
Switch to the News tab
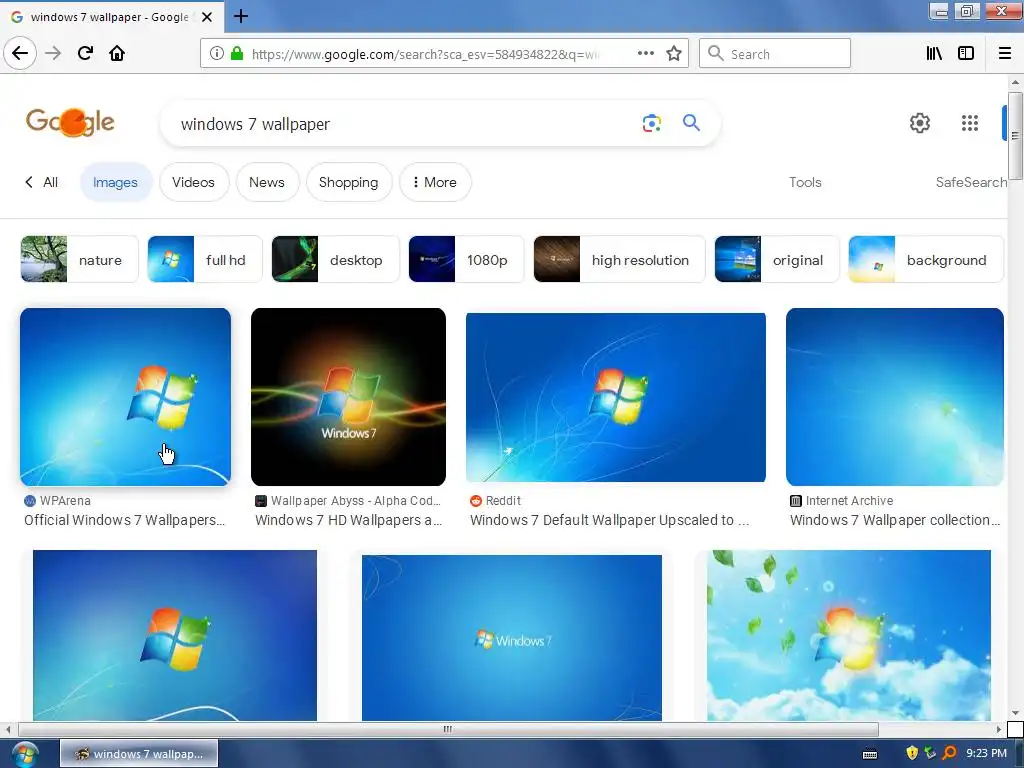pyautogui.click(x=266, y=182)
